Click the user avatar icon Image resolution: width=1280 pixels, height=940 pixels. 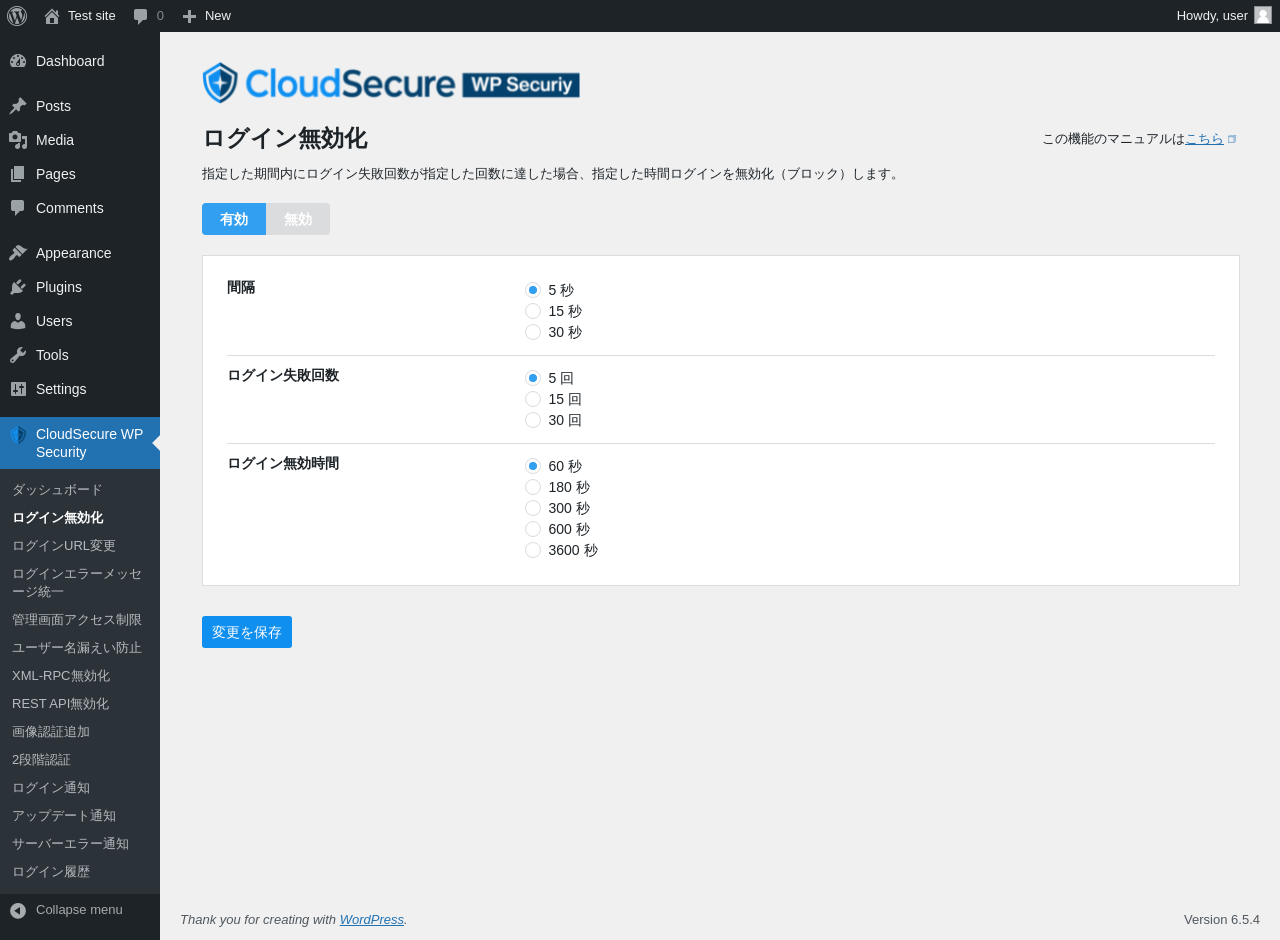click(1263, 15)
